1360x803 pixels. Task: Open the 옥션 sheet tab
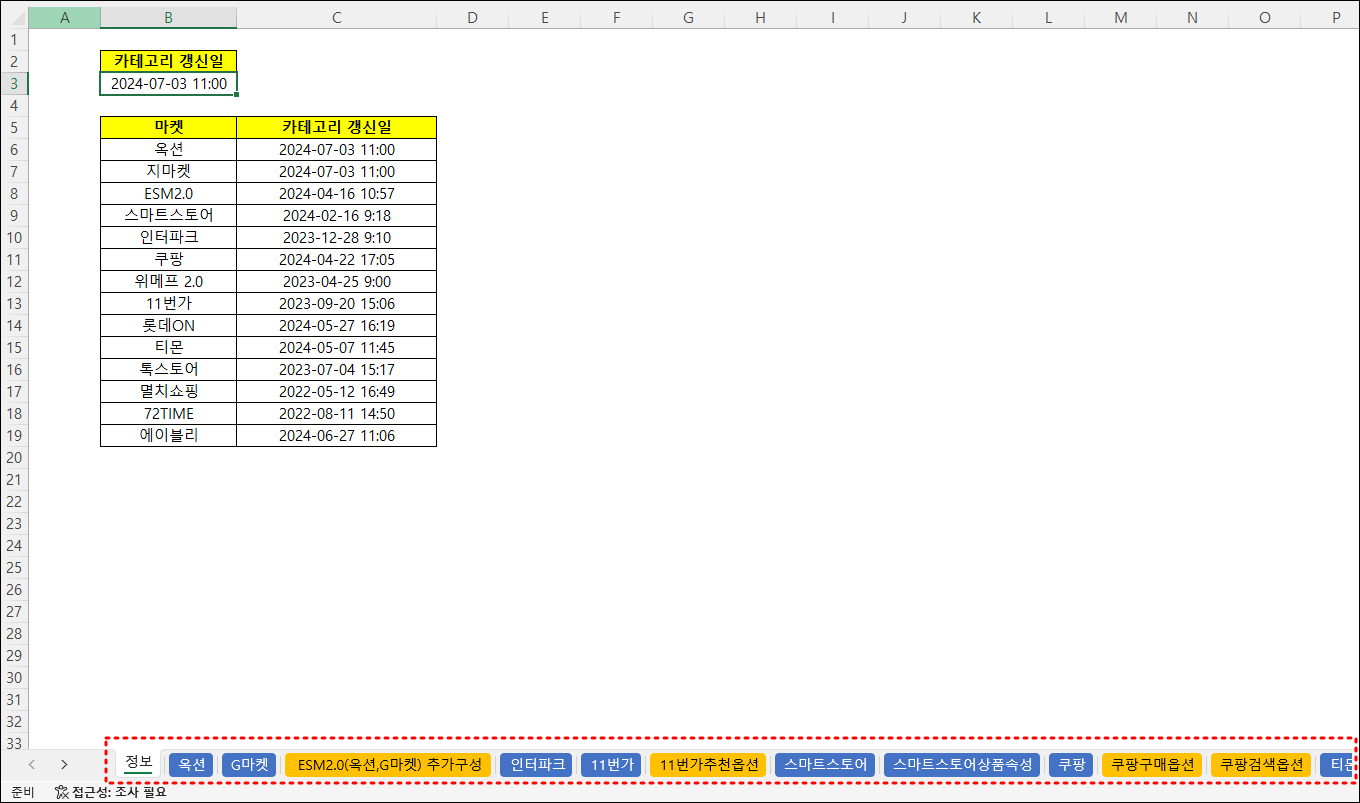191,765
